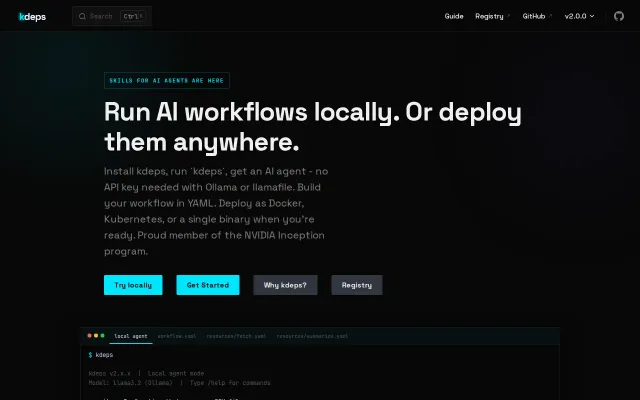Viewport: 640px width, 400px height.
Task: Click the search magnifier icon
Action: click(x=82, y=16)
